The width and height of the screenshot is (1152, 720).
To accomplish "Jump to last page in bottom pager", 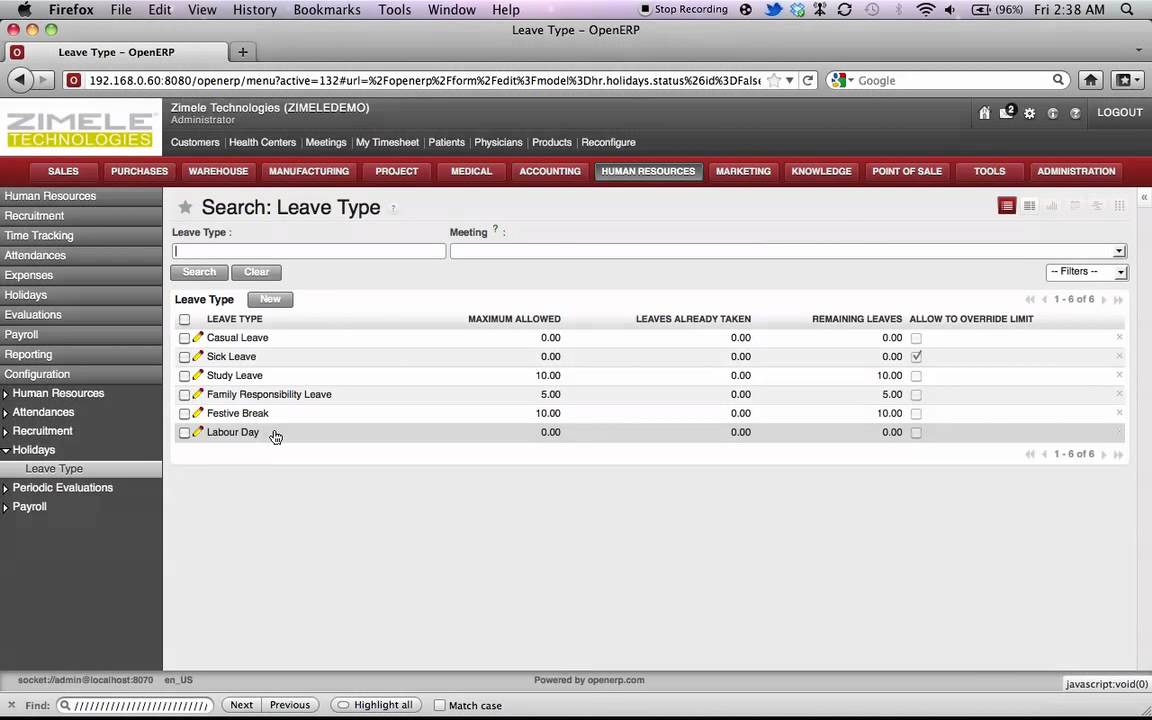I will click(1118, 455).
